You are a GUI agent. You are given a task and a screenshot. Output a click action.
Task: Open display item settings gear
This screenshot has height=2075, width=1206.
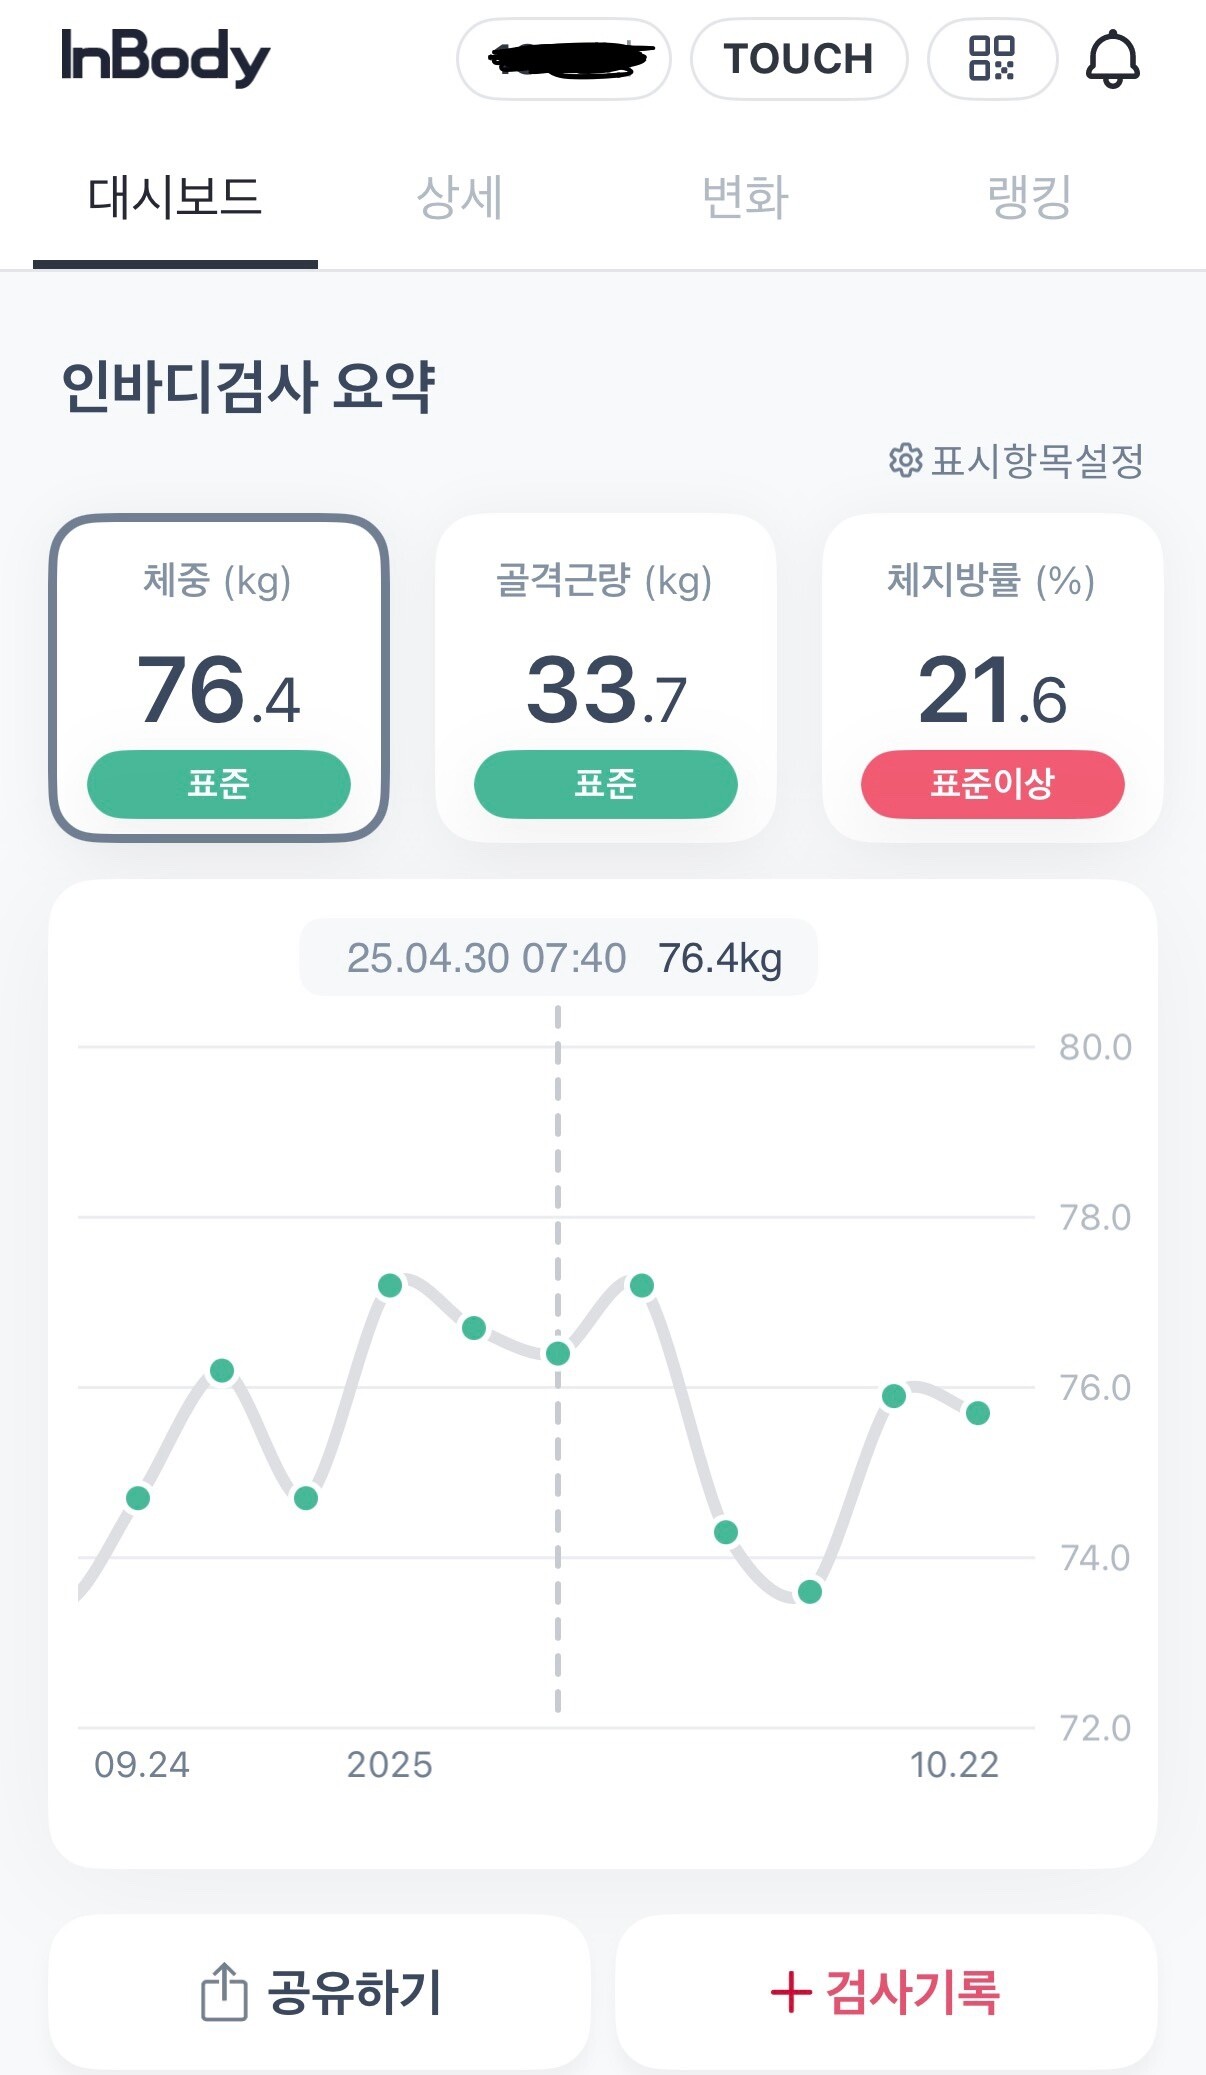[x=905, y=461]
